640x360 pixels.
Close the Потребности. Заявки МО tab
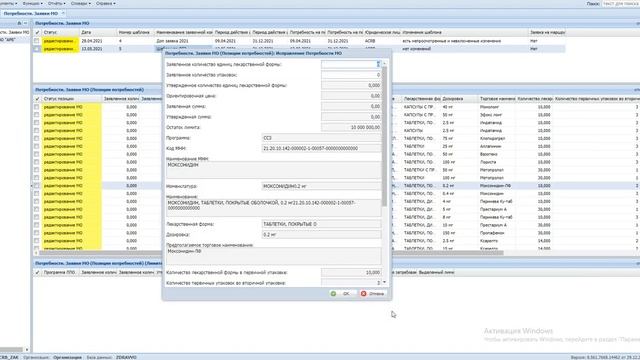point(63,13)
